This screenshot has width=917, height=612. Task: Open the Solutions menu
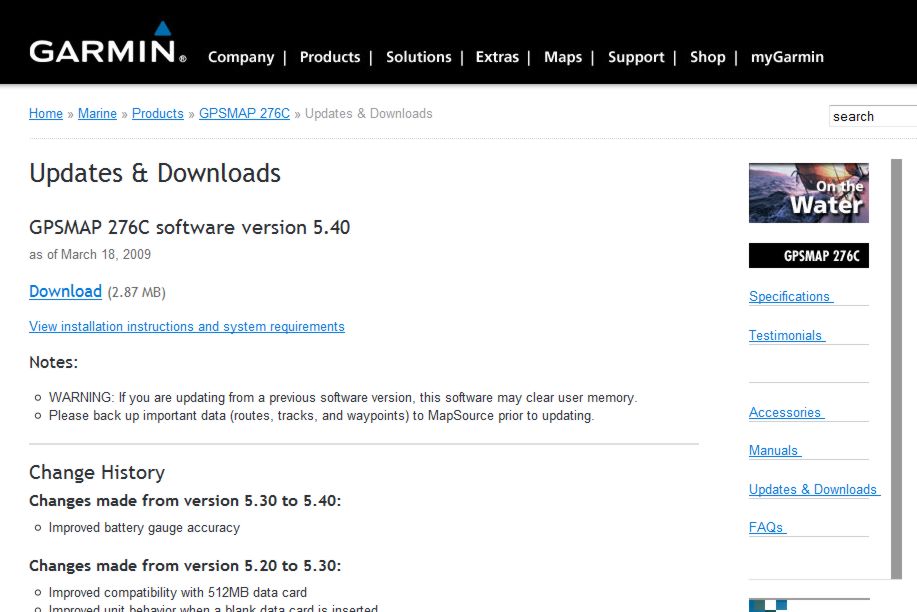pyautogui.click(x=419, y=57)
